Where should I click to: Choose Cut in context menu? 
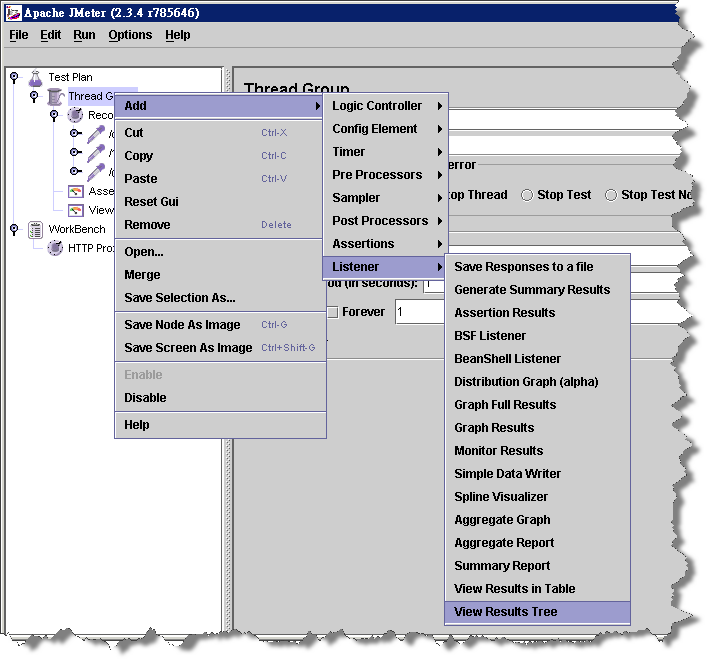pyautogui.click(x=220, y=133)
